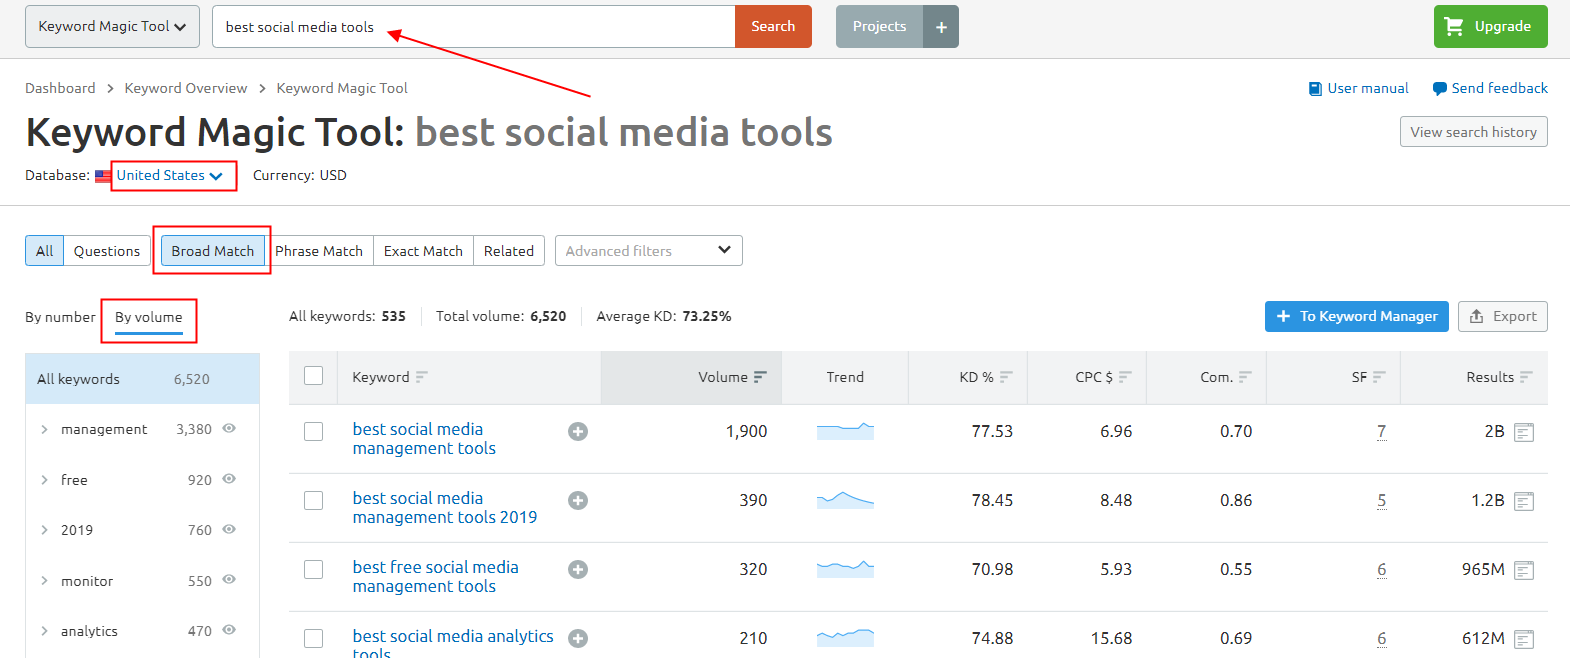1570x658 pixels.
Task: Open the Advanced filters dropdown
Action: point(648,251)
